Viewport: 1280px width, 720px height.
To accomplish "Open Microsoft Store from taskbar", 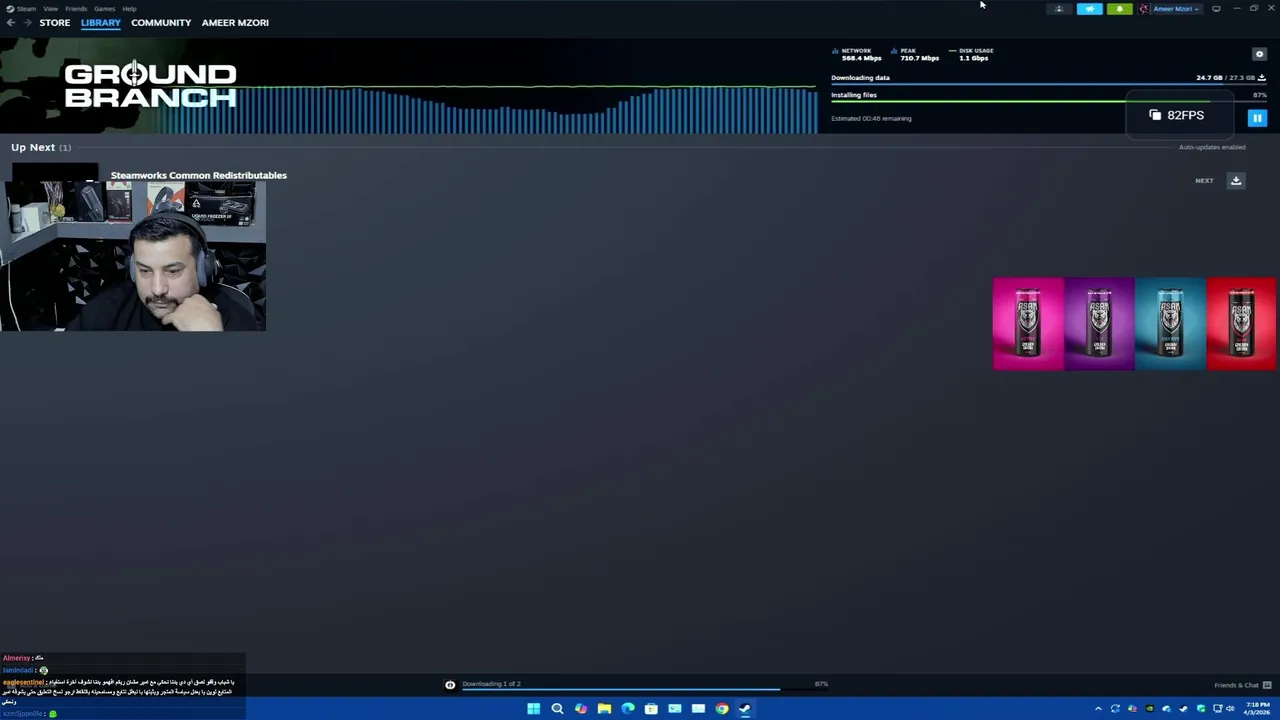I will click(651, 709).
